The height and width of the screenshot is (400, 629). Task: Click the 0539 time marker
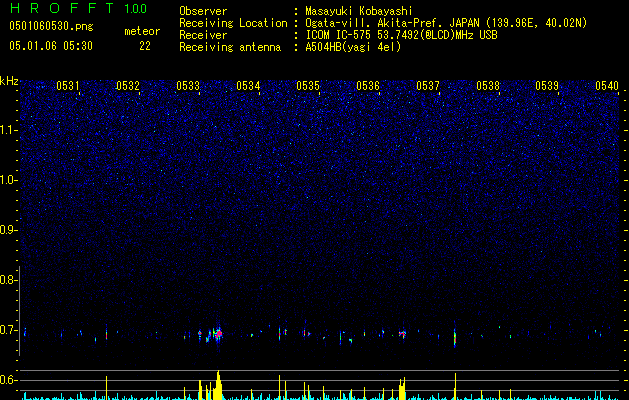coord(547,86)
